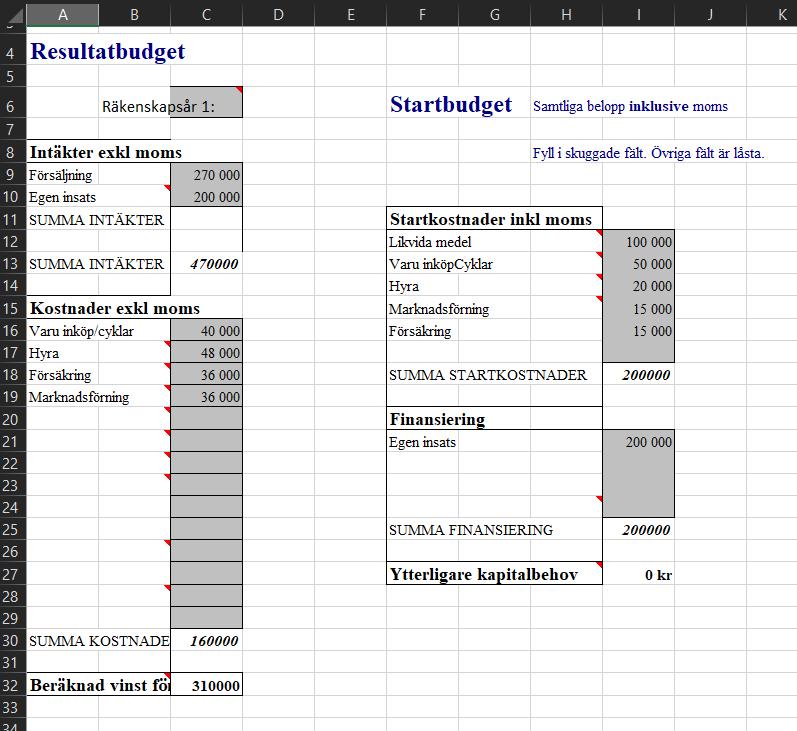Screen dimensions: 797x731
Task: Select column A header
Action: click(63, 15)
